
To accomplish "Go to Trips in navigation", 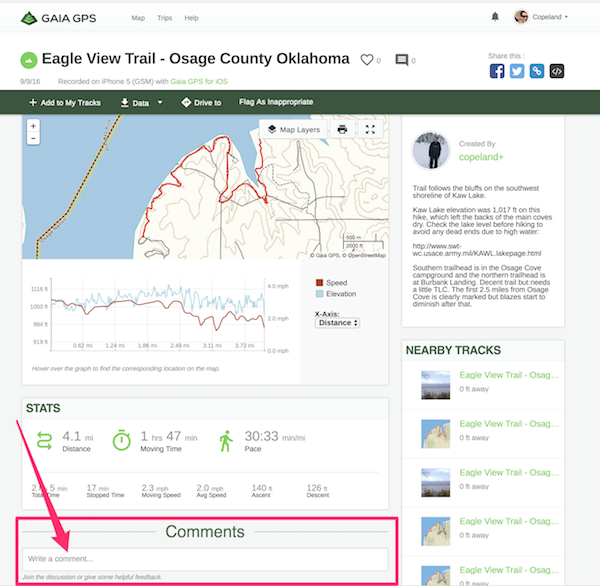I will click(x=165, y=18).
